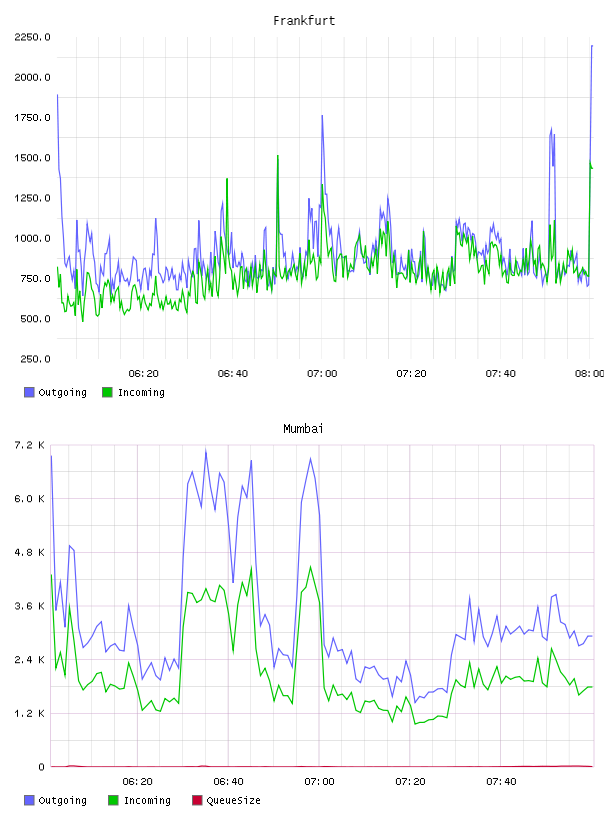Click the Outgoing label in Mumbai legend
This screenshot has width=608, height=816.
click(x=62, y=800)
